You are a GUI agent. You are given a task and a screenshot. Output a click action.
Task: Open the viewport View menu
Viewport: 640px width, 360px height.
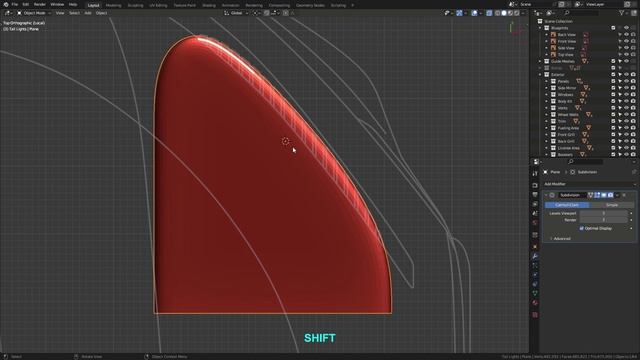60,13
